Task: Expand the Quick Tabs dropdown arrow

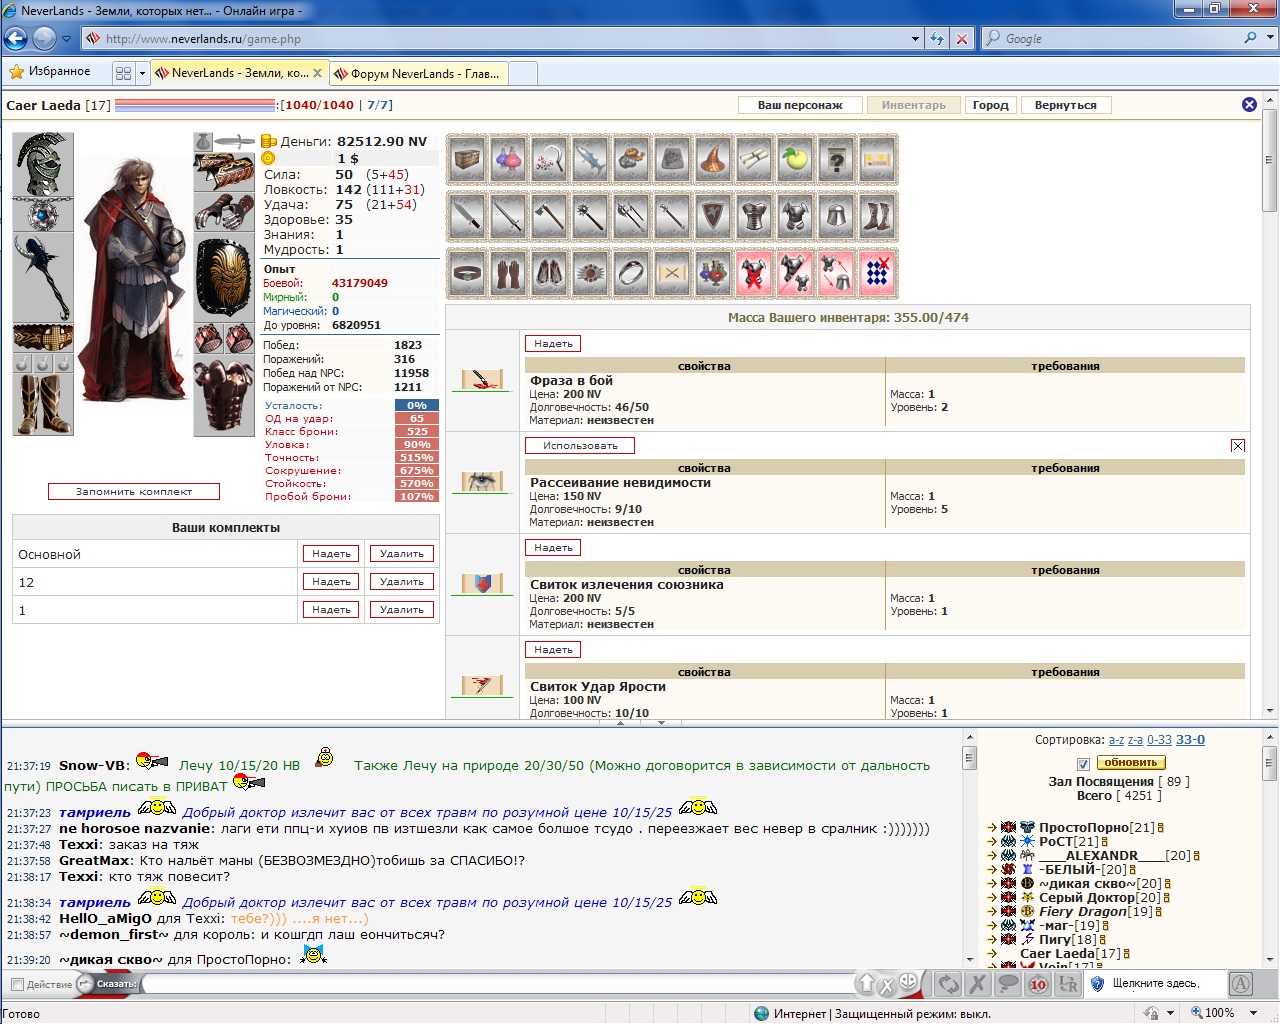Action: 142,73
